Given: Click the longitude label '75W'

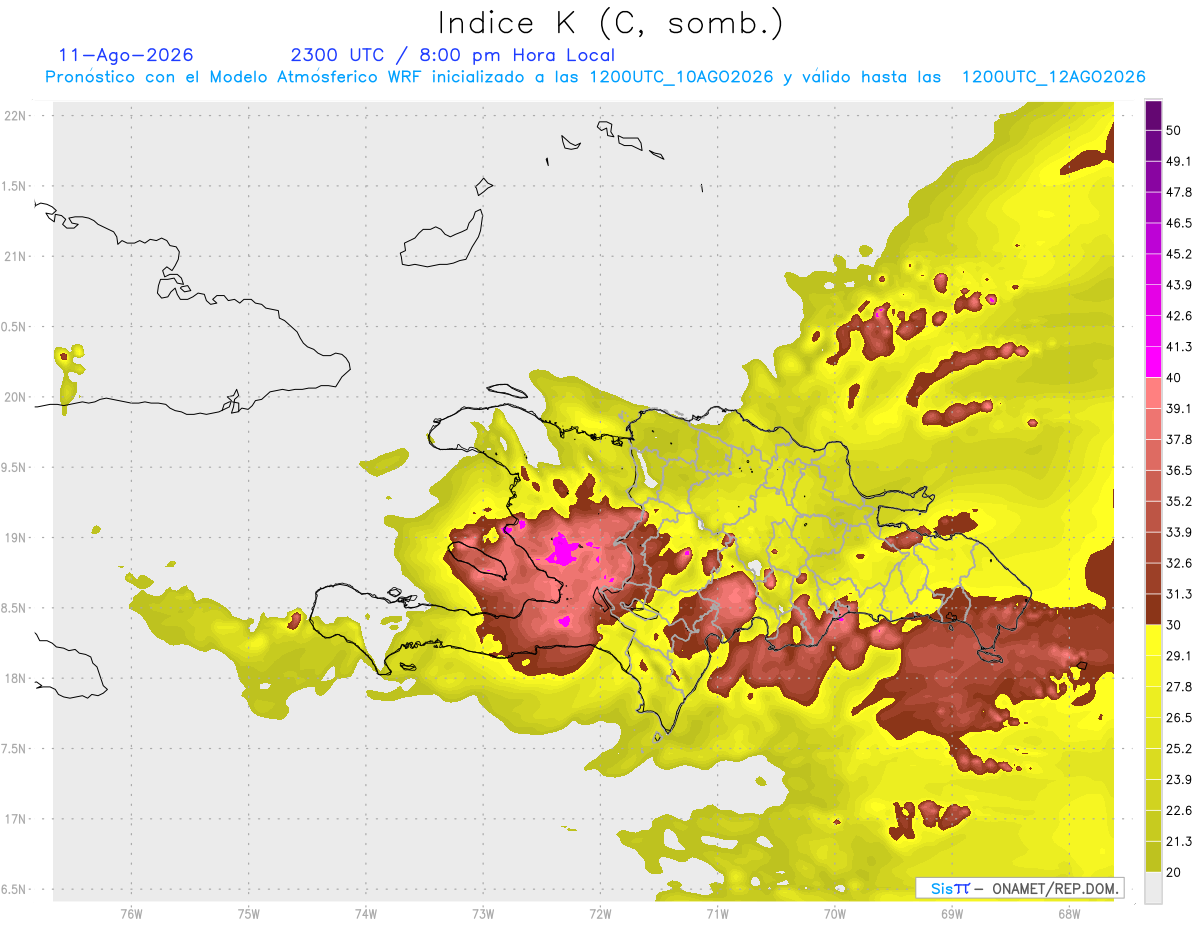Looking at the screenshot, I should tap(248, 914).
